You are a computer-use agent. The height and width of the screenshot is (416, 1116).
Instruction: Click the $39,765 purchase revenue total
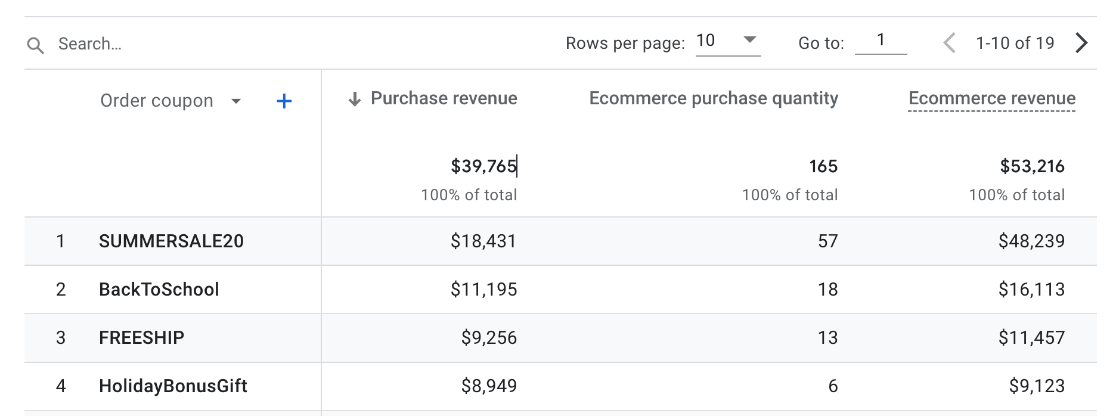(483, 166)
